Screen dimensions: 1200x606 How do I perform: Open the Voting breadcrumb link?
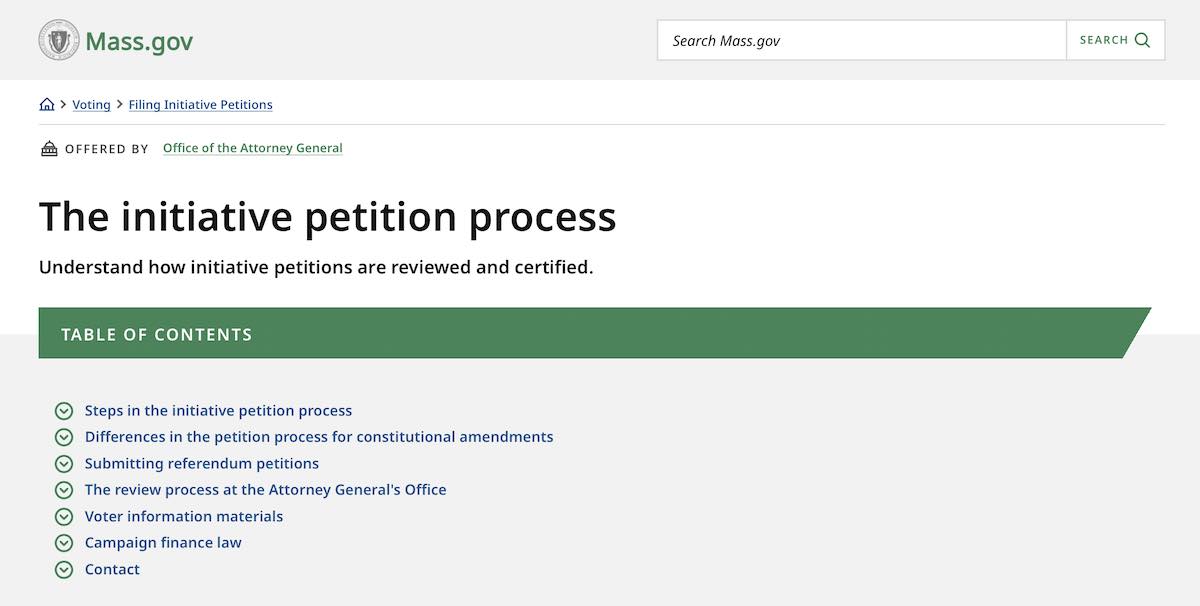[x=91, y=105]
